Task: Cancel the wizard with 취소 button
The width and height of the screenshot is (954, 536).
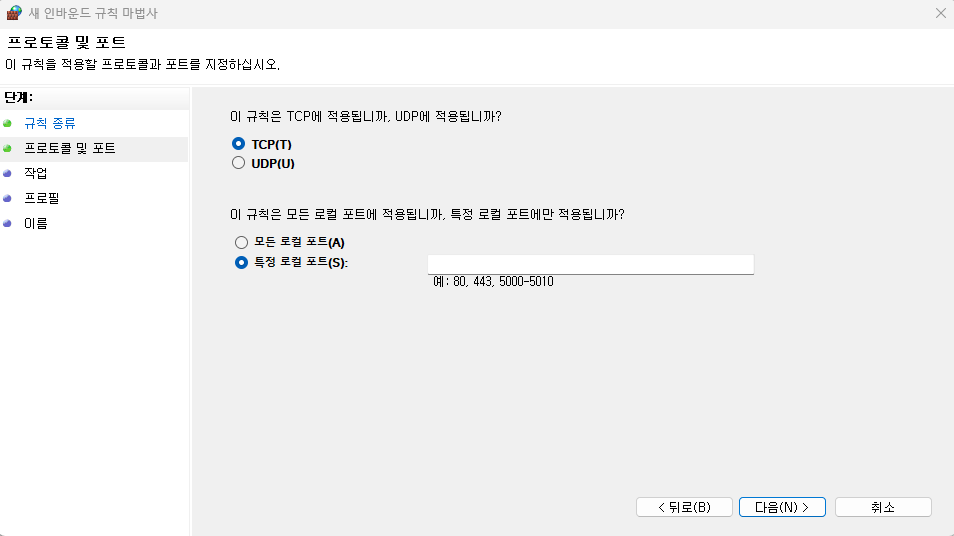Action: click(883, 507)
